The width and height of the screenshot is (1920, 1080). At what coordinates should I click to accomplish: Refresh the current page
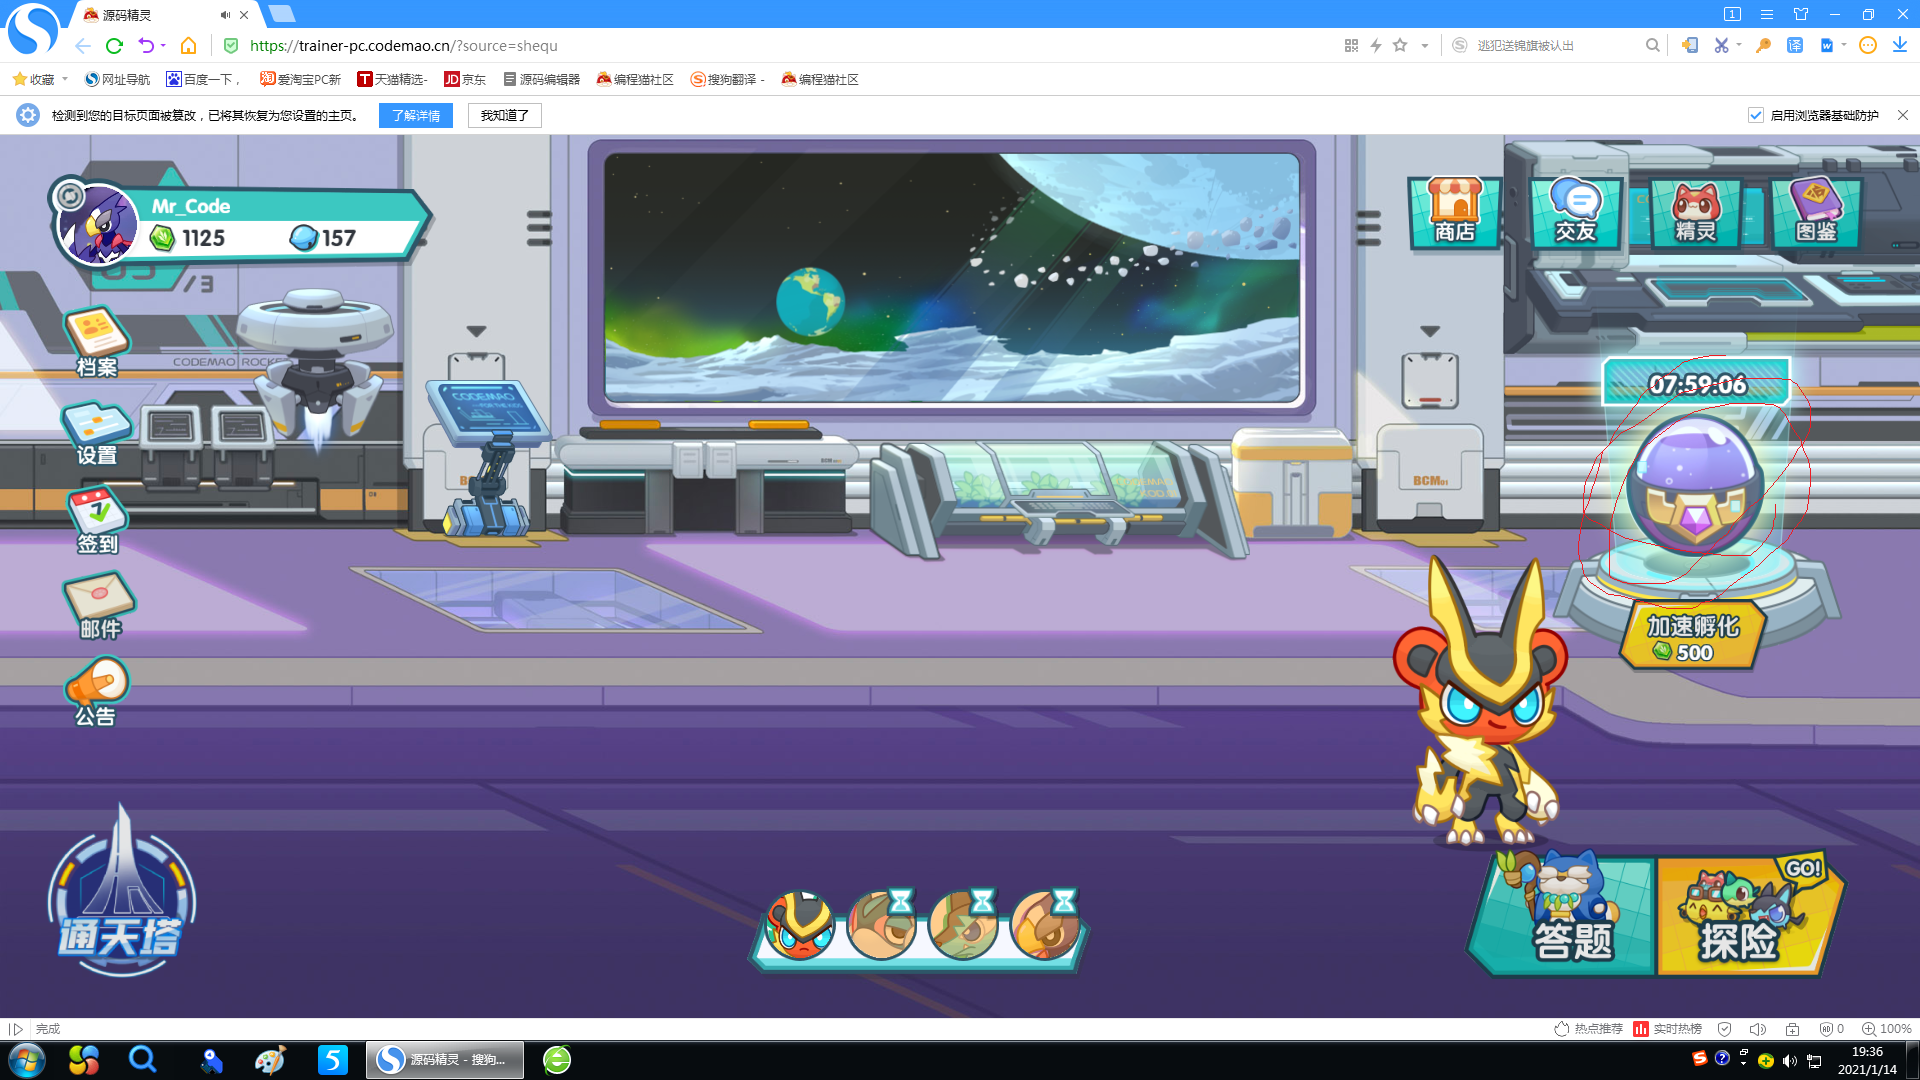[x=114, y=46]
